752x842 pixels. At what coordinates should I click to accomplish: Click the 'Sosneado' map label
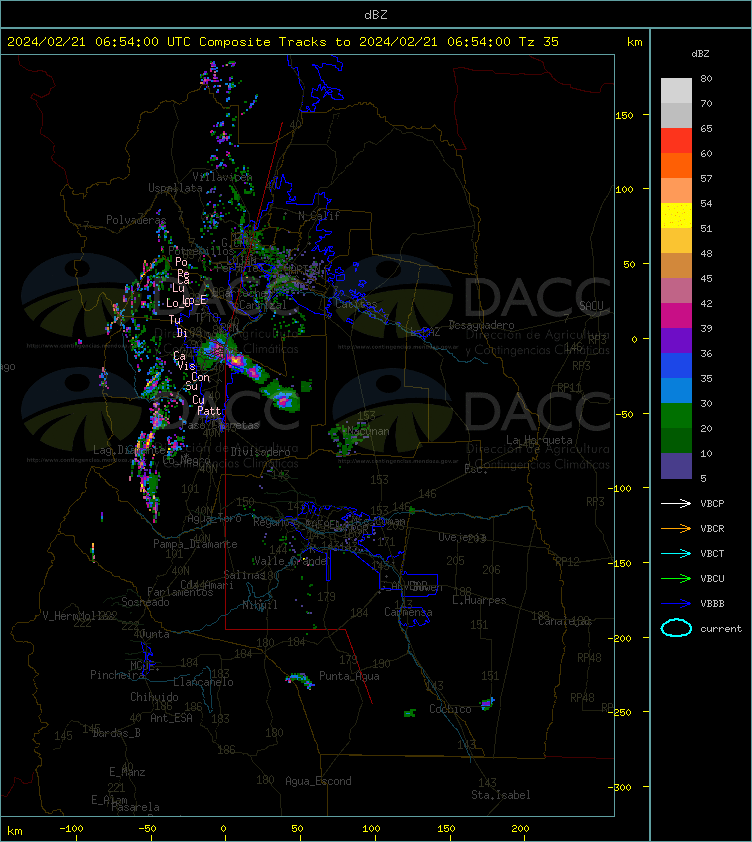click(x=145, y=602)
